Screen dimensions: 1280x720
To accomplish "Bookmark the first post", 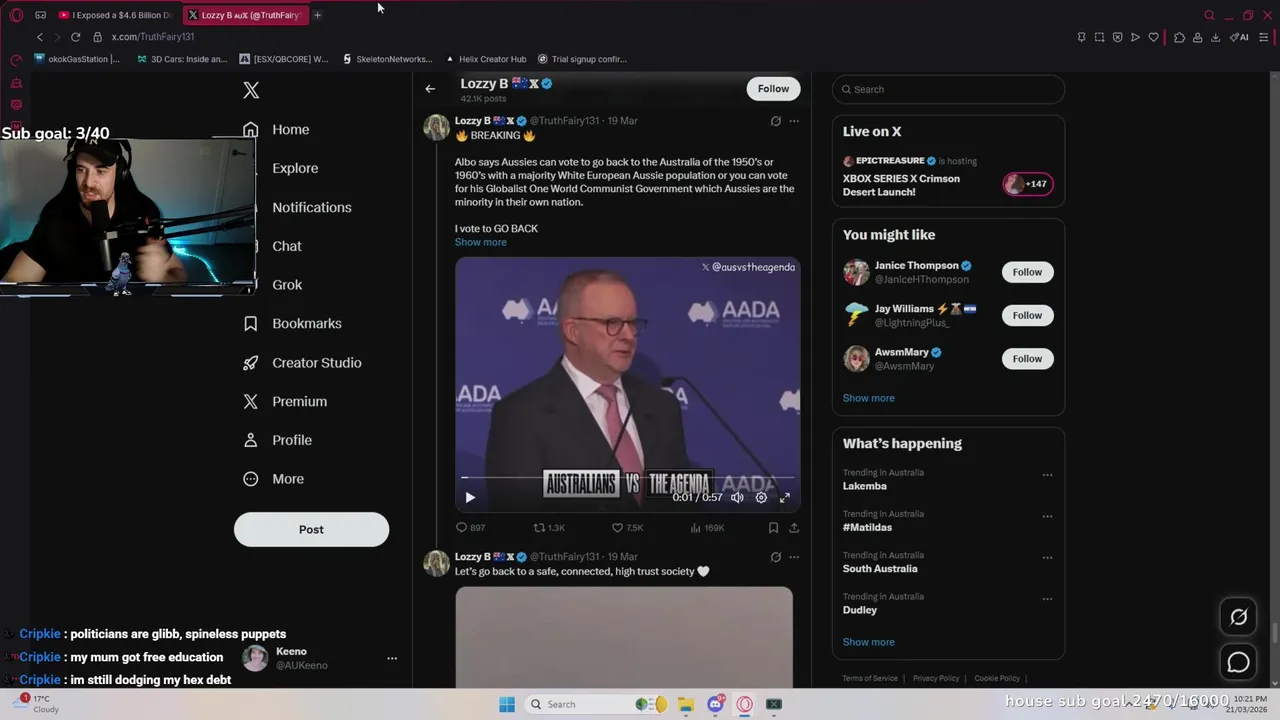I will [773, 527].
